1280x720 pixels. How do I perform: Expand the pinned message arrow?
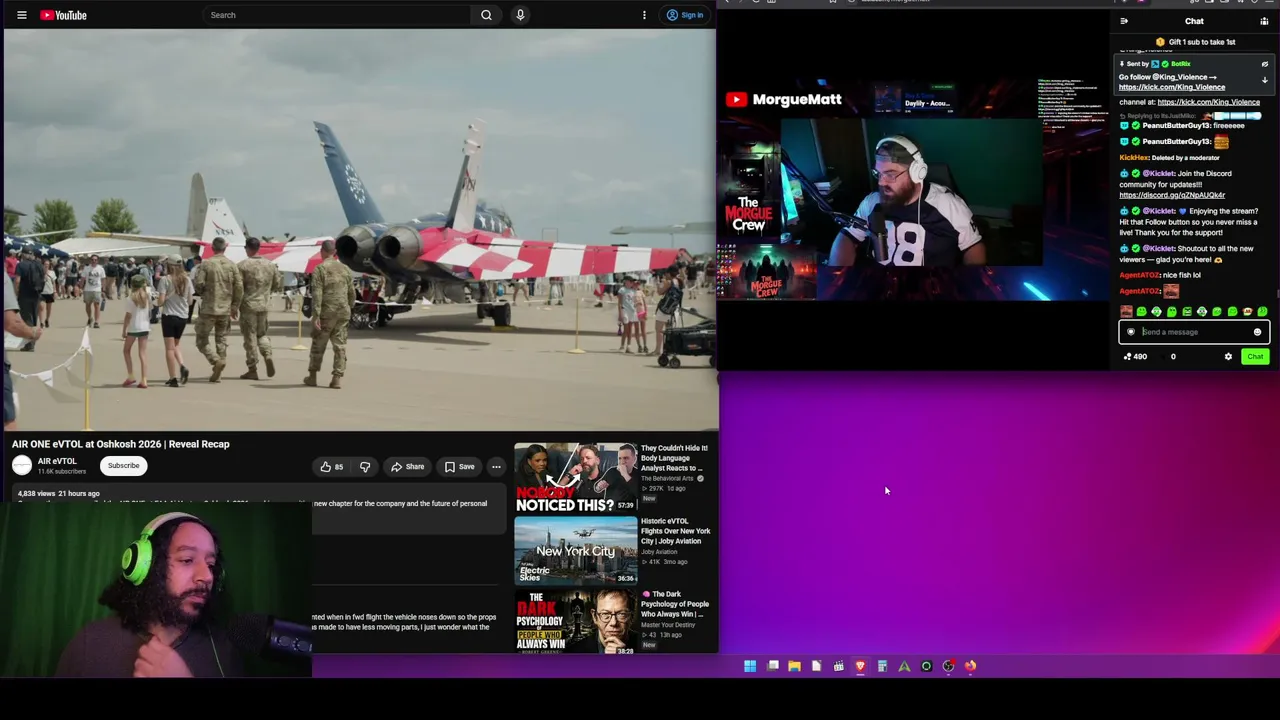coord(1264,80)
